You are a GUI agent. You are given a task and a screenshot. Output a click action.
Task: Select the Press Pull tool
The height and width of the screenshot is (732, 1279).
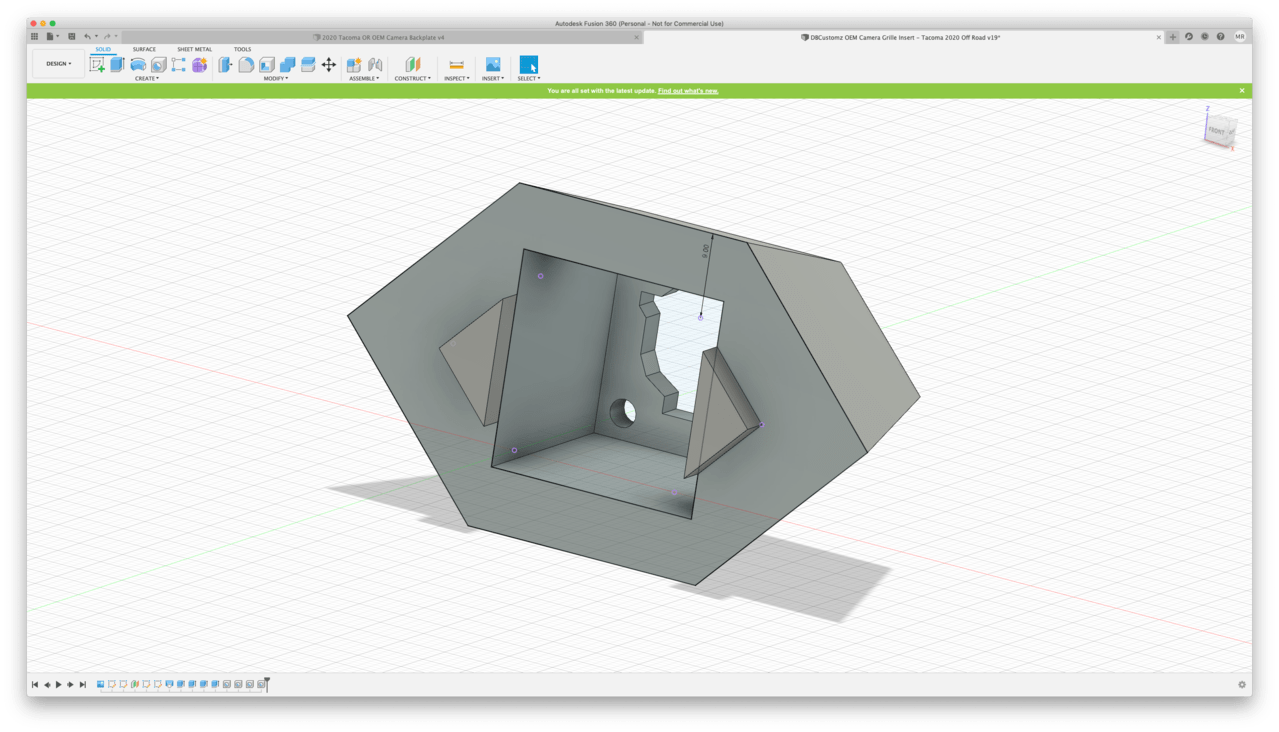pyautogui.click(x=225, y=64)
